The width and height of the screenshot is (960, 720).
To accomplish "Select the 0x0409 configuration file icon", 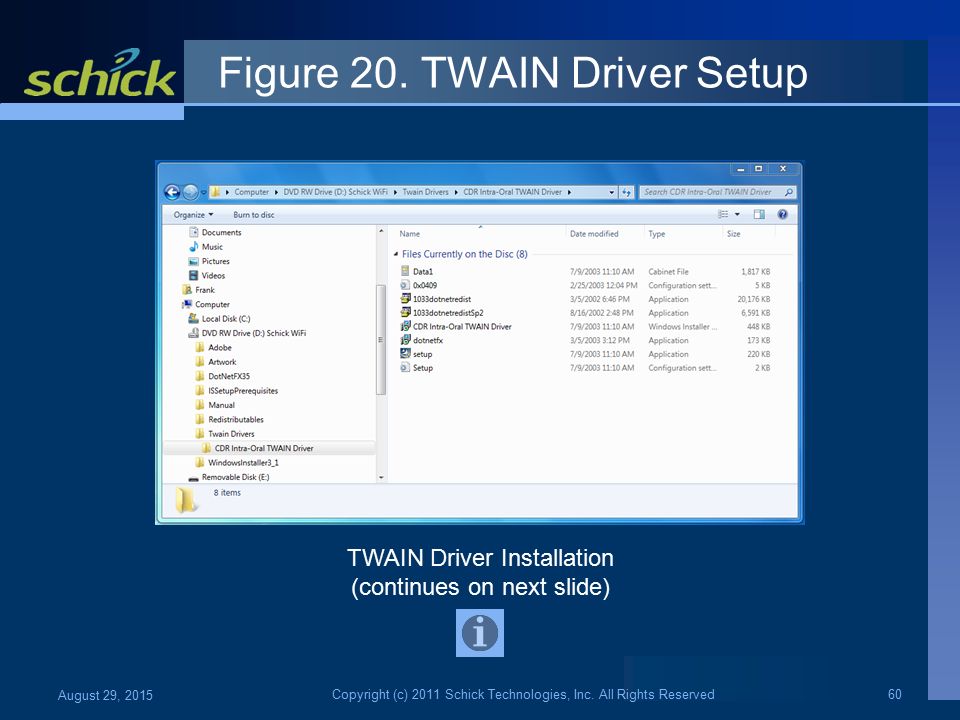I will (x=405, y=285).
